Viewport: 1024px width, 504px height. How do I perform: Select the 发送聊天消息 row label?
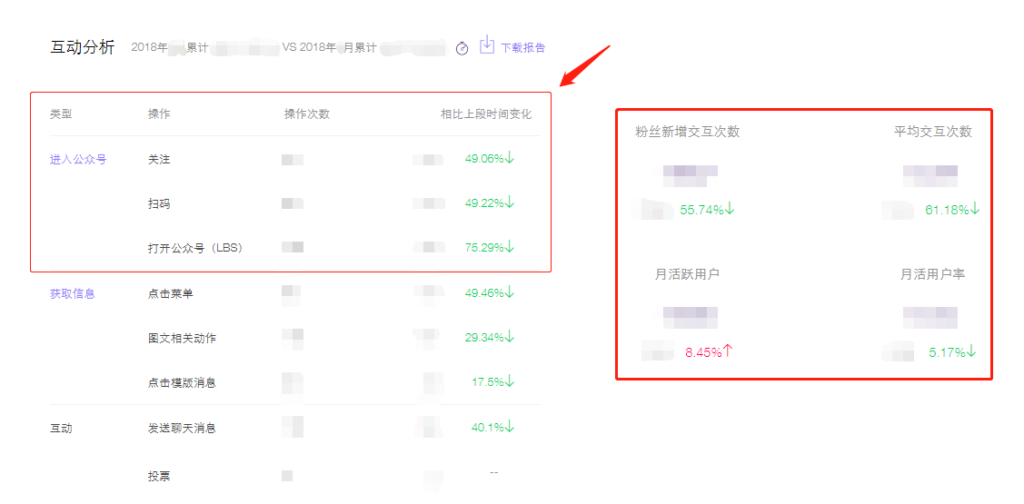coord(182,428)
